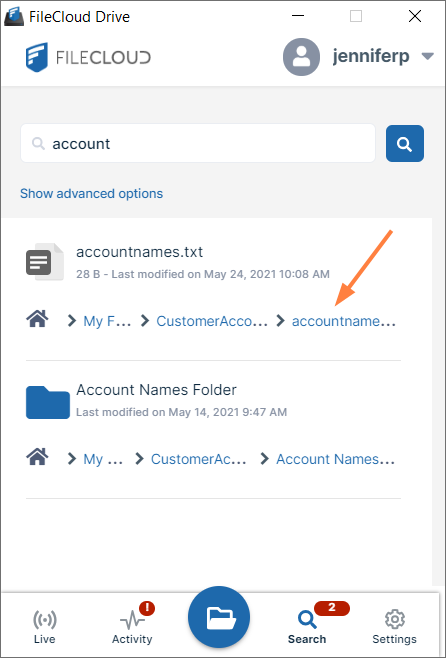This screenshot has height=658, width=446.
Task: Click the blue search magnifier button
Action: pyautogui.click(x=404, y=144)
